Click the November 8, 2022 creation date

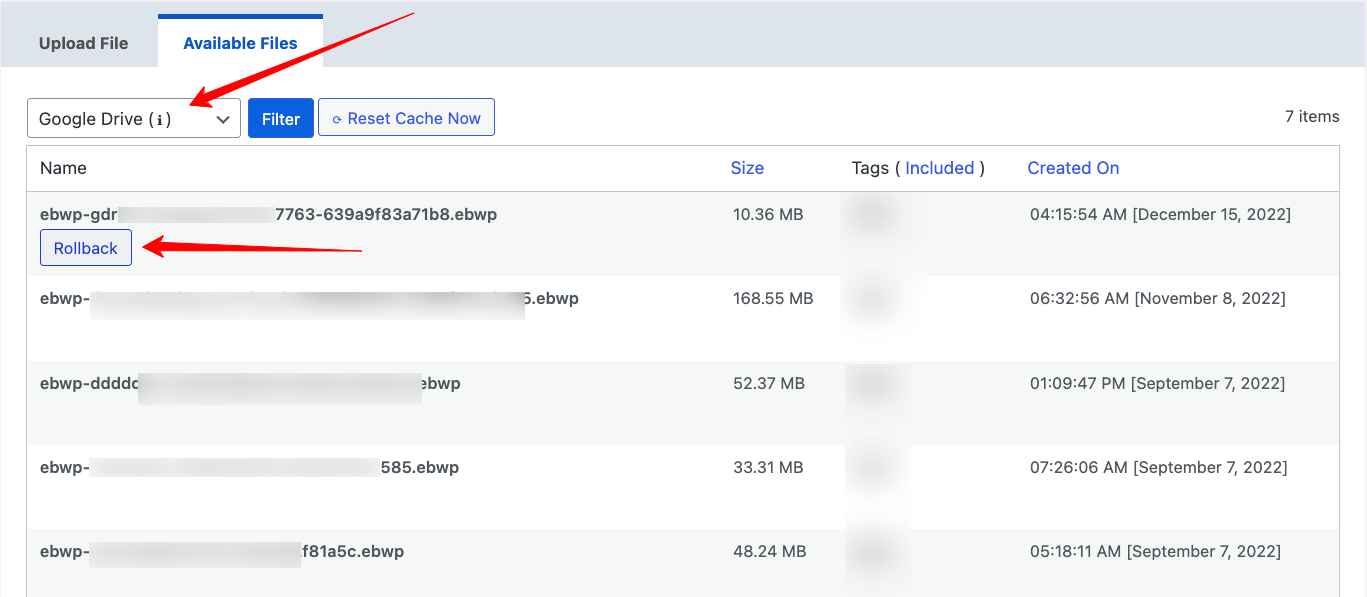click(1157, 298)
